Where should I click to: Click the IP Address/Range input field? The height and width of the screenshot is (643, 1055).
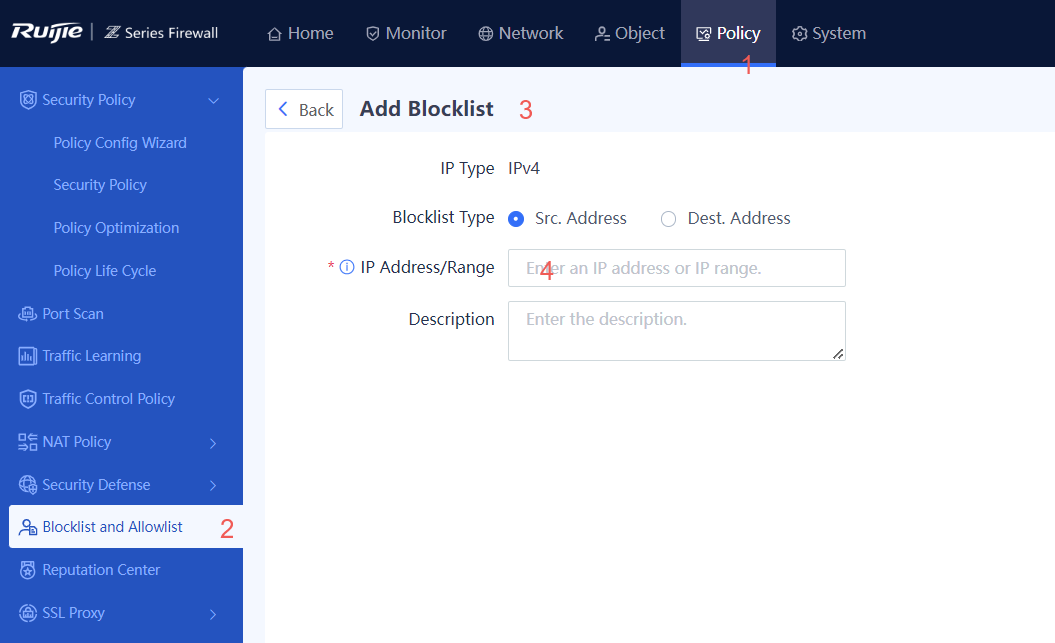pyautogui.click(x=677, y=268)
